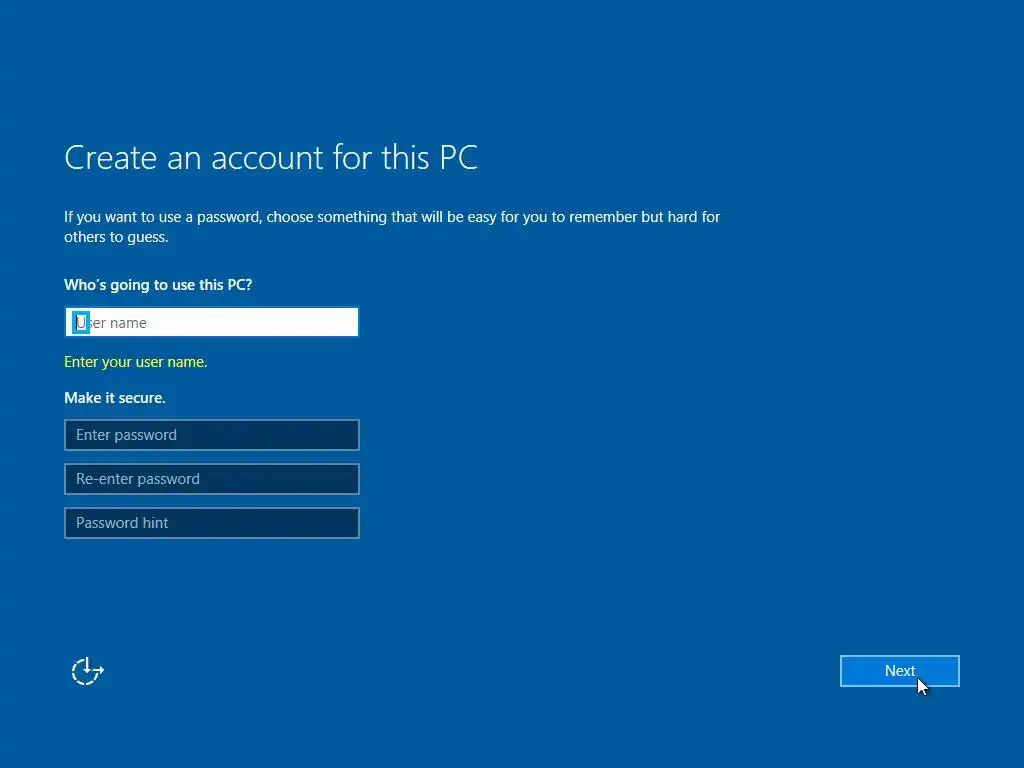Open the Ease of Access icon
The image size is (1024, 768).
pyautogui.click(x=87, y=671)
